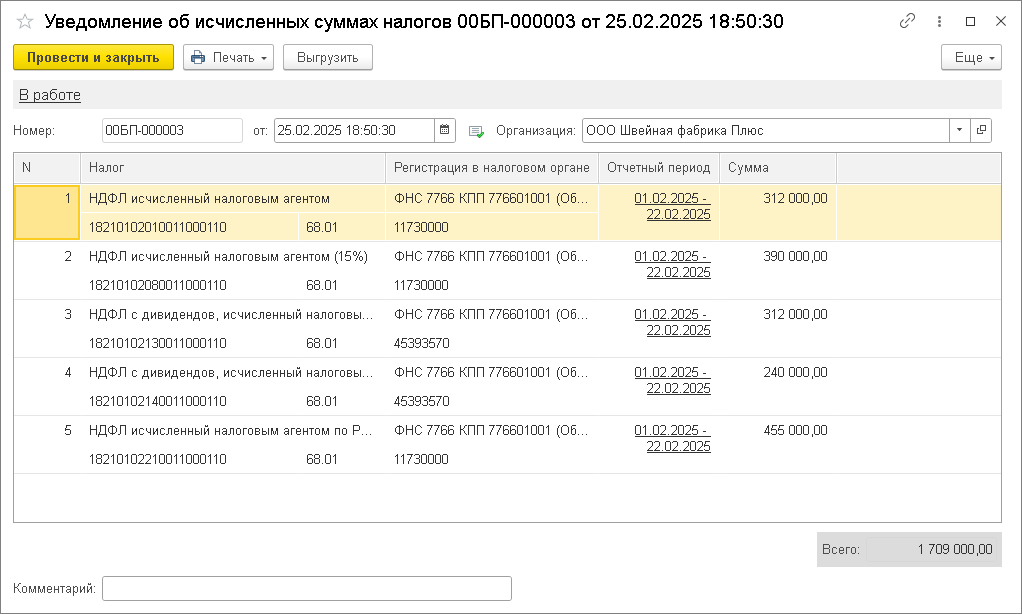Open the В работе status link
Image resolution: width=1022 pixels, height=614 pixels.
click(50, 95)
